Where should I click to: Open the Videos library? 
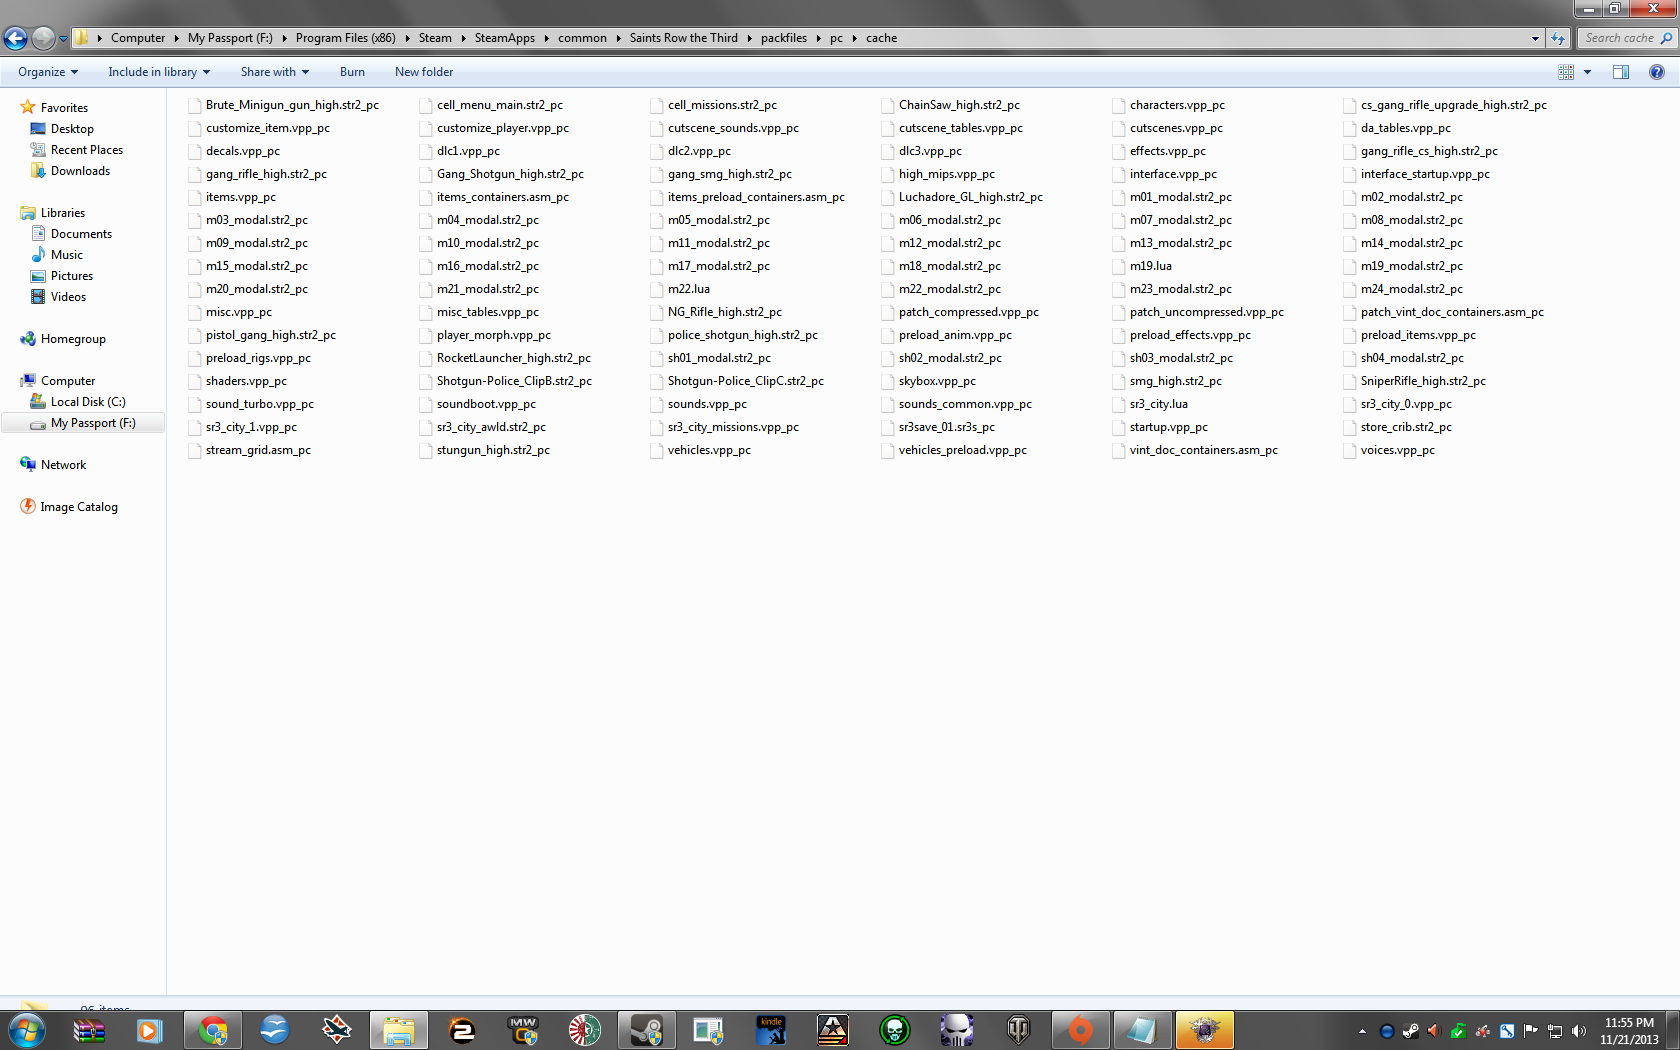coord(68,297)
